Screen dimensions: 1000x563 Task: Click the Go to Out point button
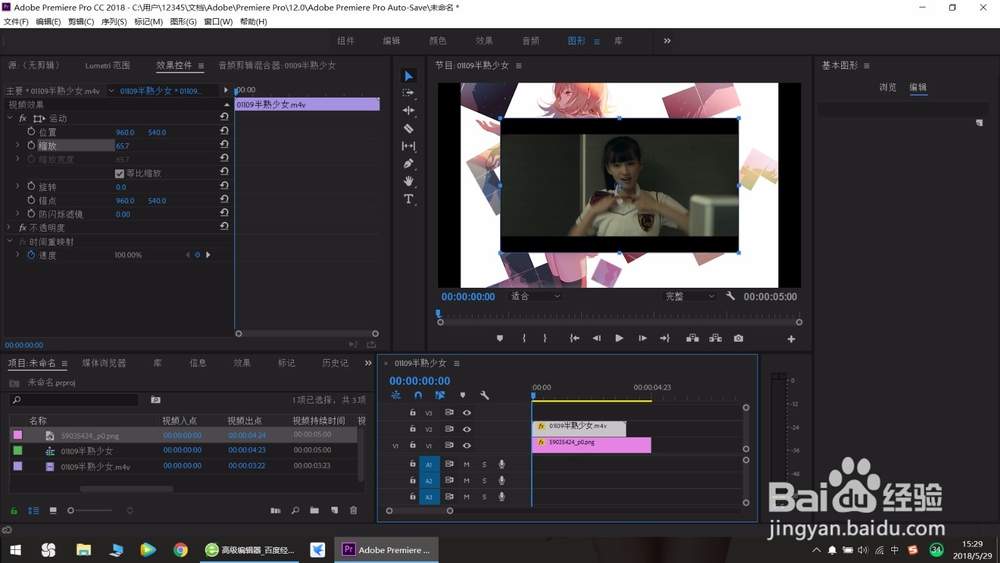(x=665, y=339)
